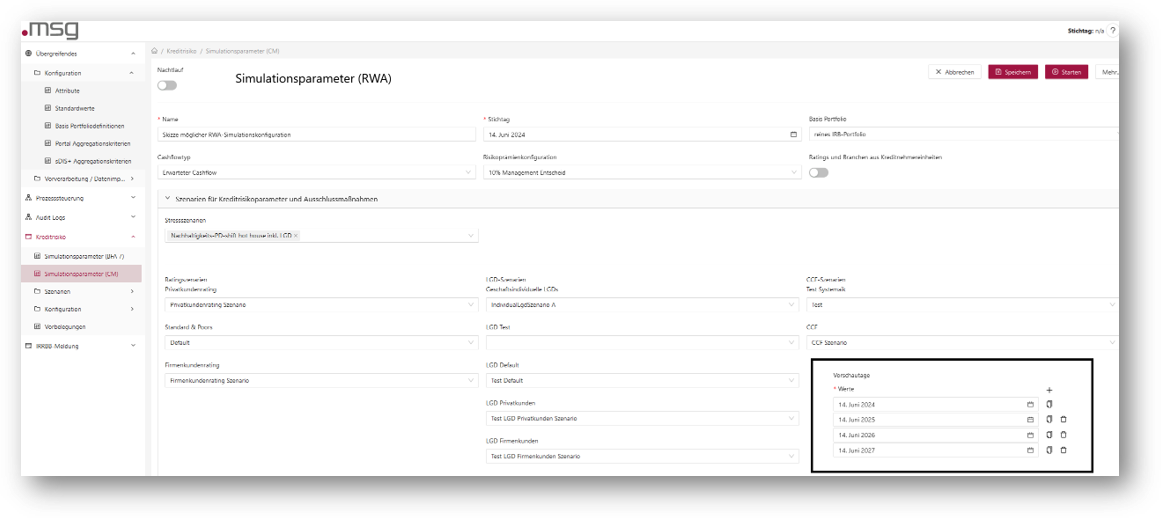Open calendar picker for 14. Juni 2026 entry
Viewport: 1161px width, 518px height.
pyautogui.click(x=1030, y=435)
